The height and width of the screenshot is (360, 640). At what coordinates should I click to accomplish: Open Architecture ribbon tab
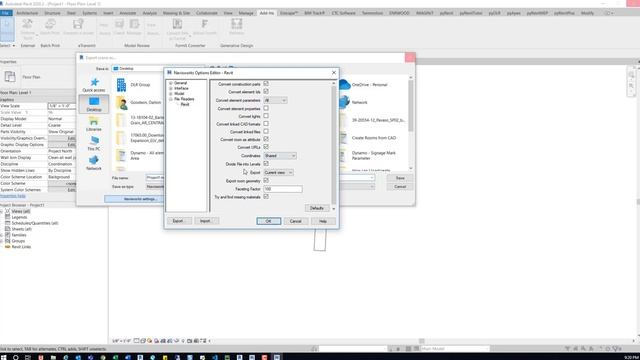27,13
